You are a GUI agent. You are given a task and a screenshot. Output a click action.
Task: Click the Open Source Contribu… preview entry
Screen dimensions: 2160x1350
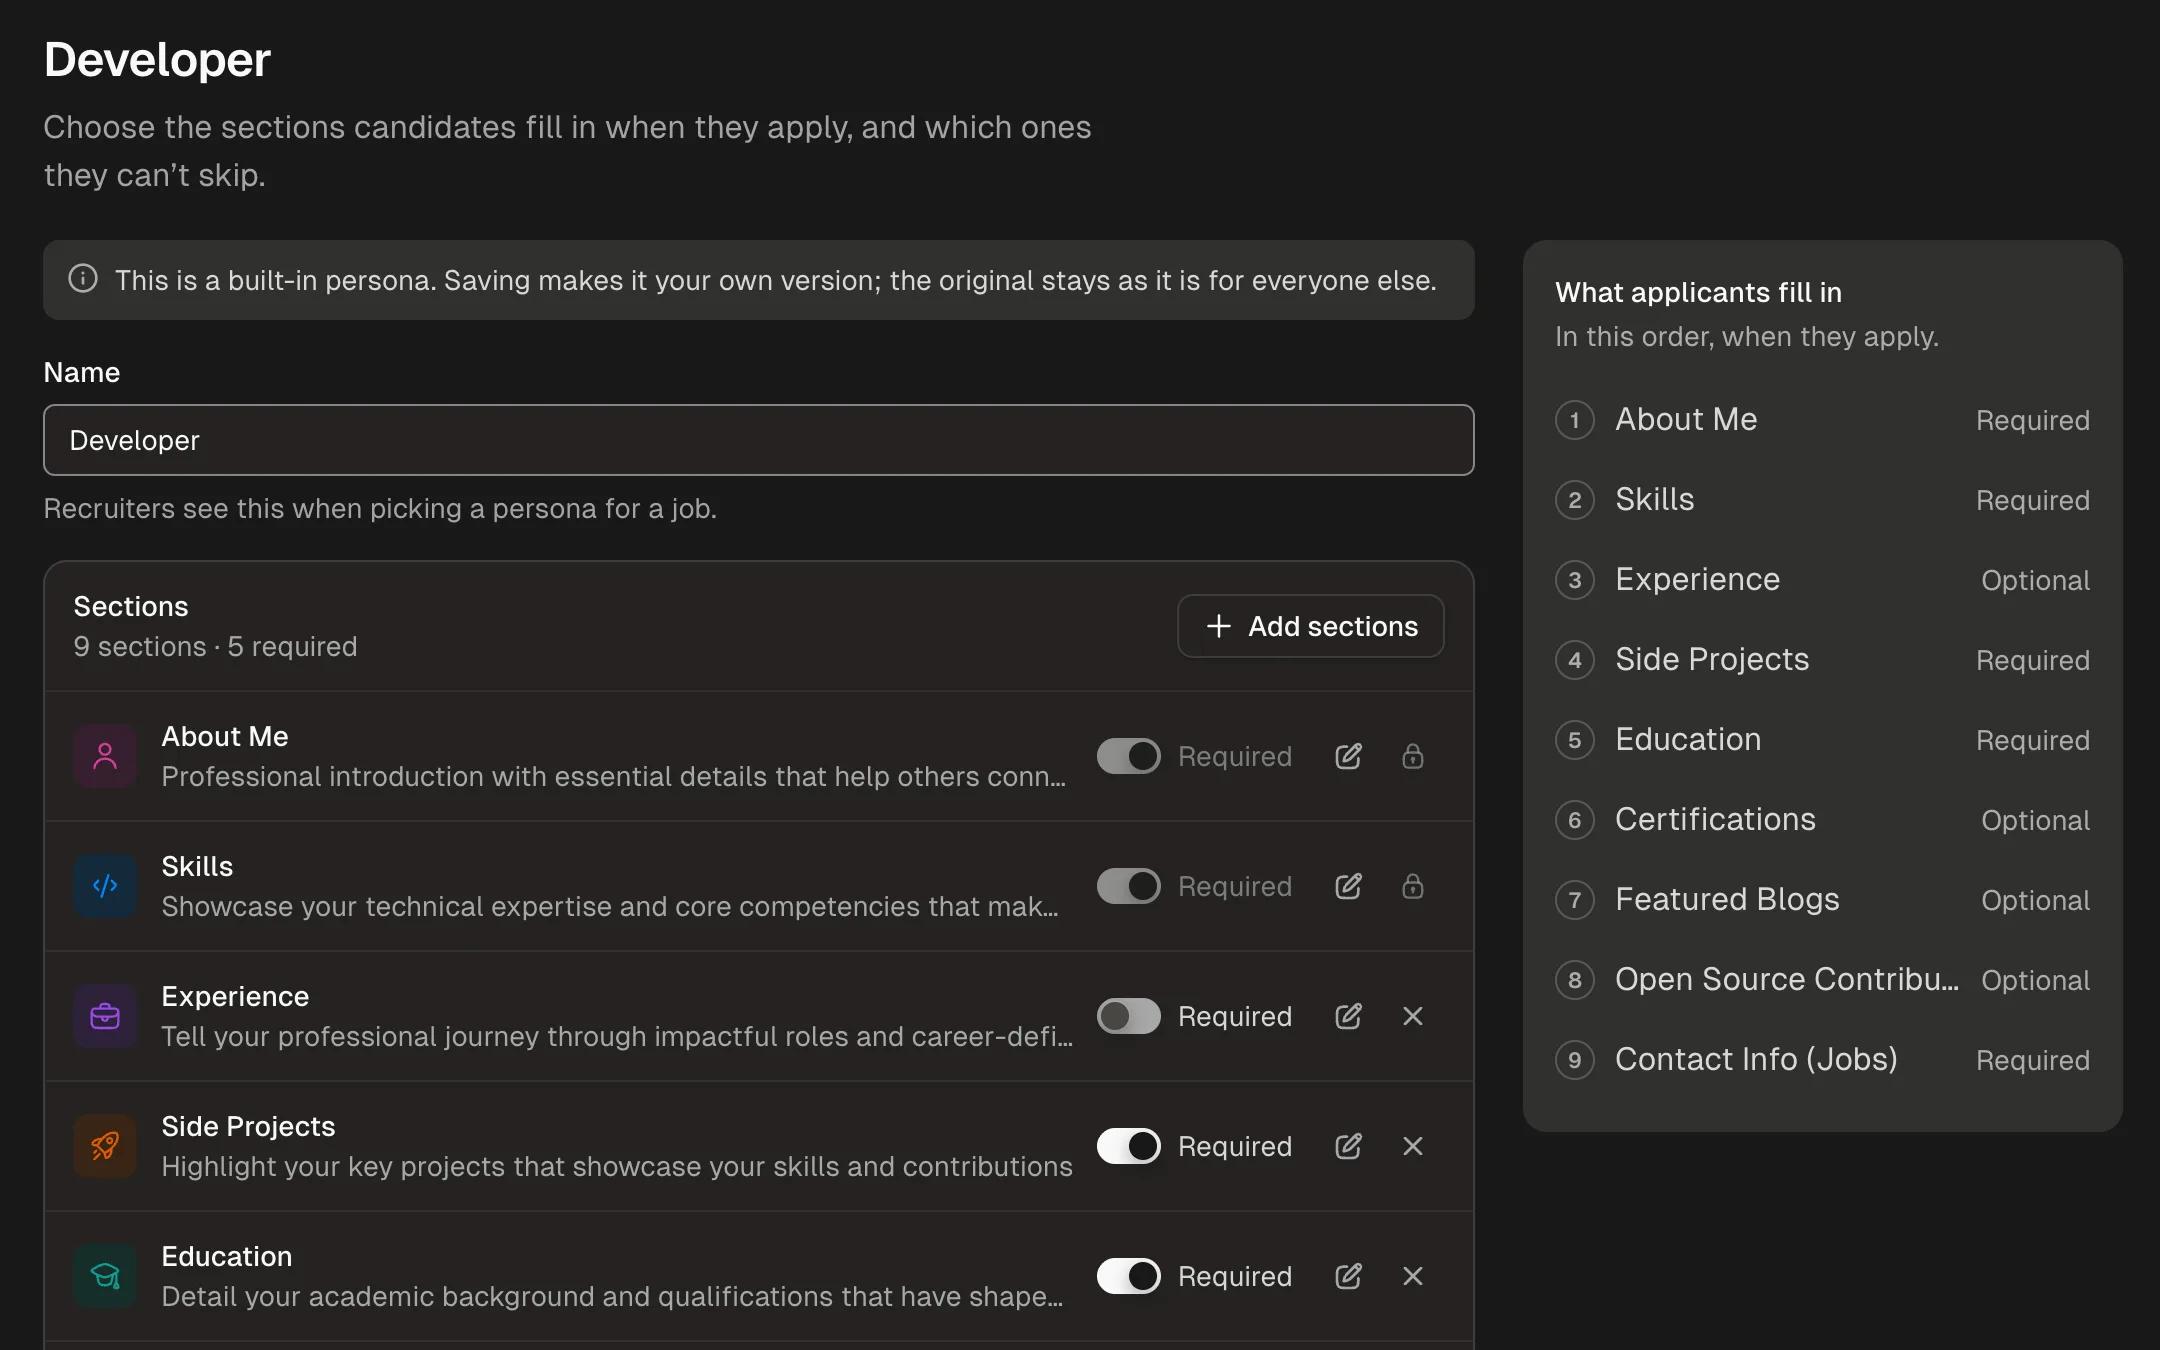[x=1822, y=980]
